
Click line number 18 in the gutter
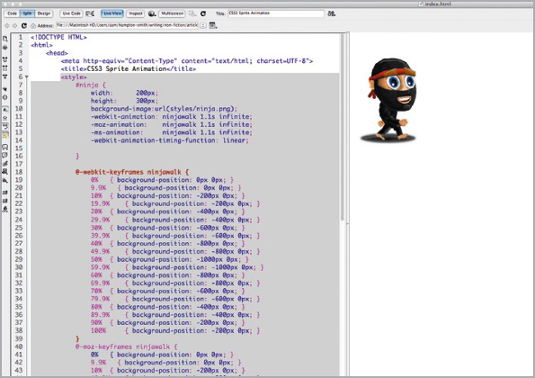coord(19,172)
